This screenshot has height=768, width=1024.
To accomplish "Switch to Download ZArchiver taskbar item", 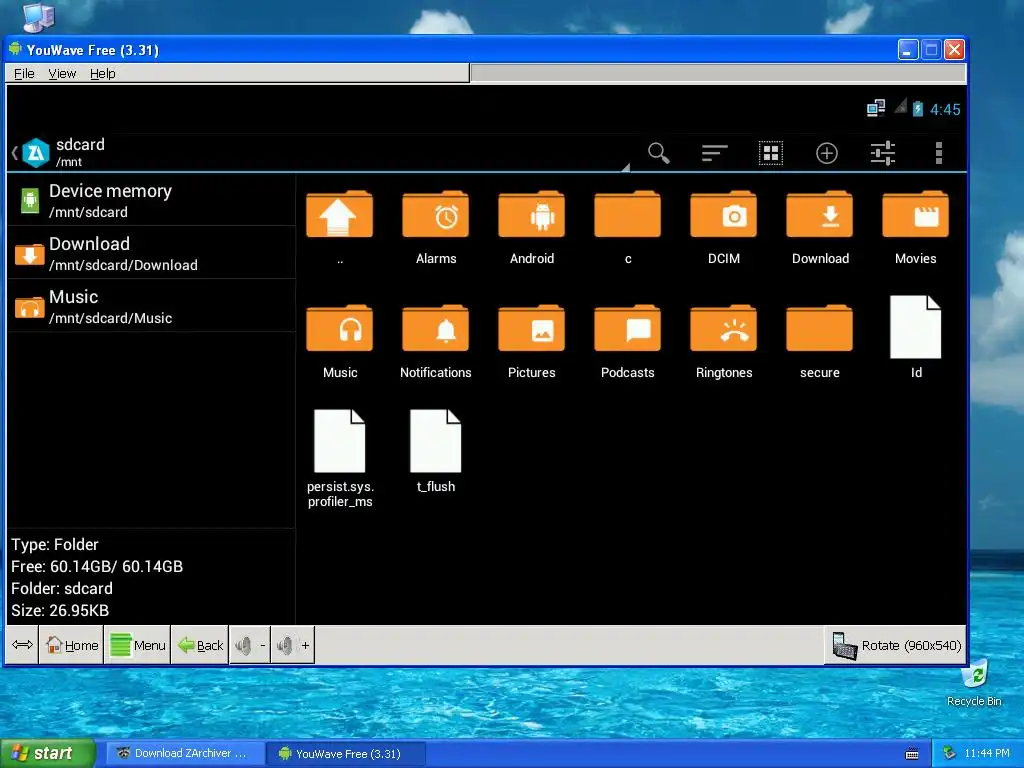I will (185, 754).
